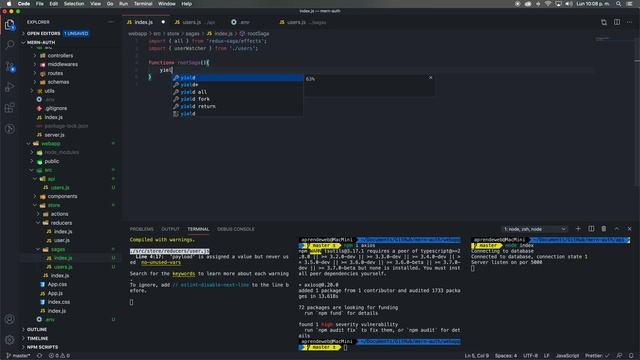This screenshot has height=360, width=640.
Task: Select the Terminal panel tab
Action: [x=198, y=229]
